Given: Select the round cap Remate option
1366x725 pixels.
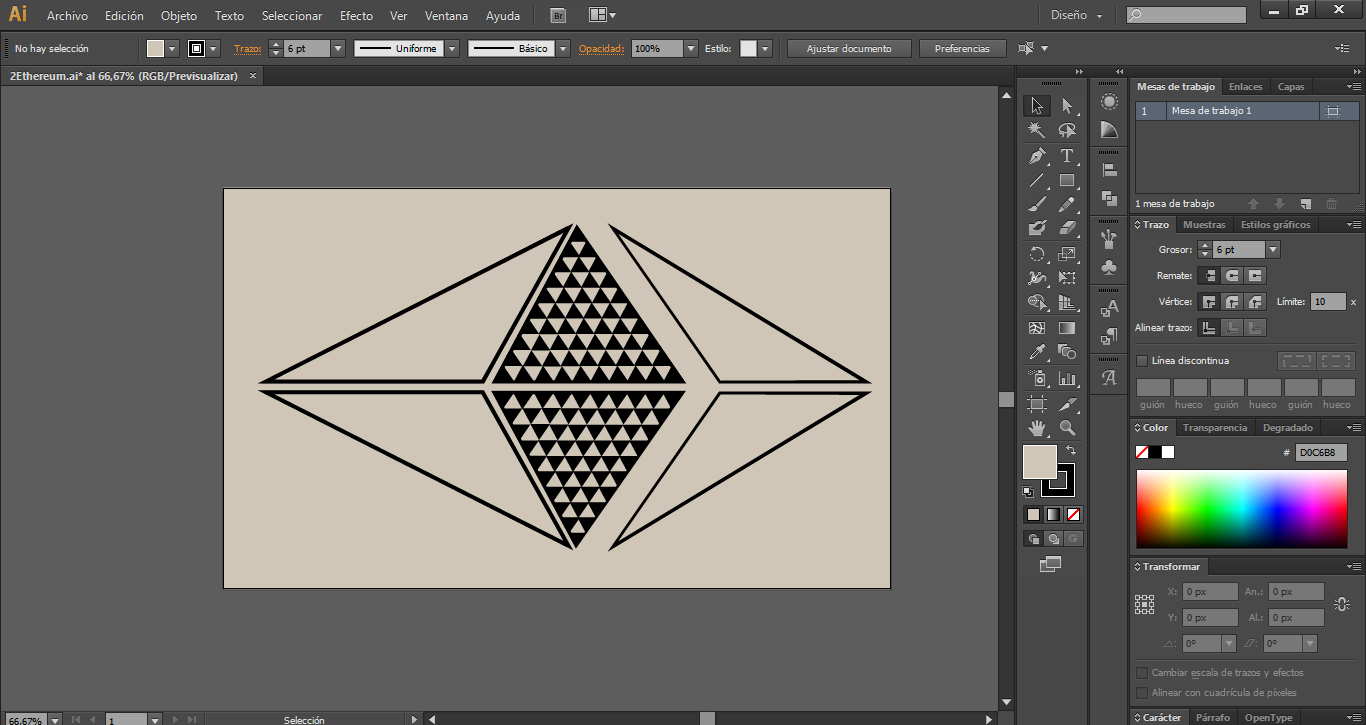Looking at the screenshot, I should (x=1232, y=276).
